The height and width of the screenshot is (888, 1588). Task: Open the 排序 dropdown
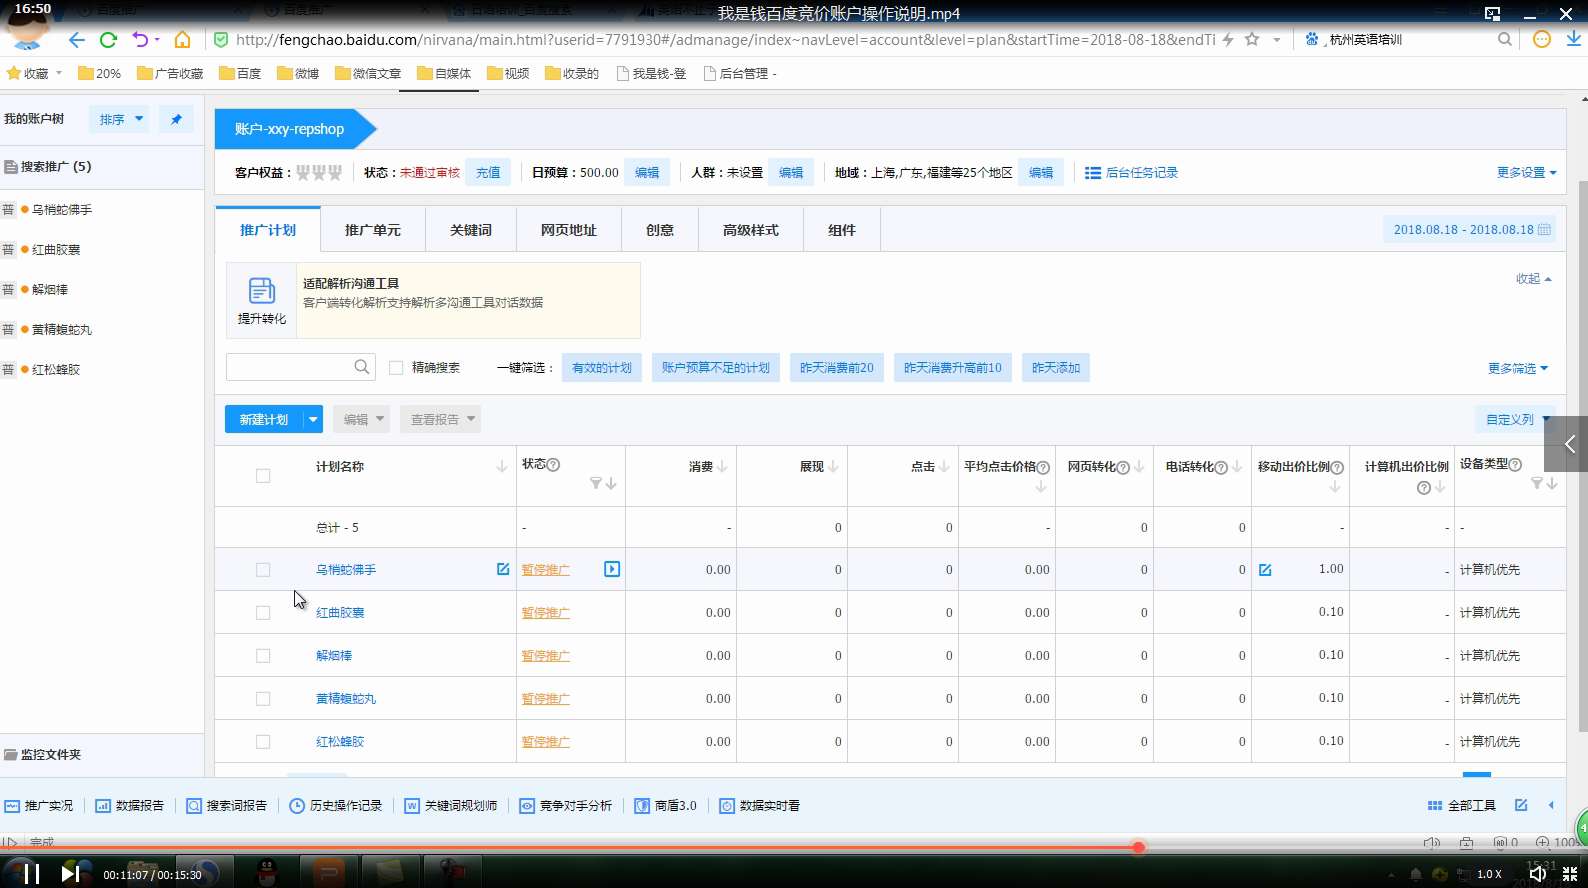120,119
